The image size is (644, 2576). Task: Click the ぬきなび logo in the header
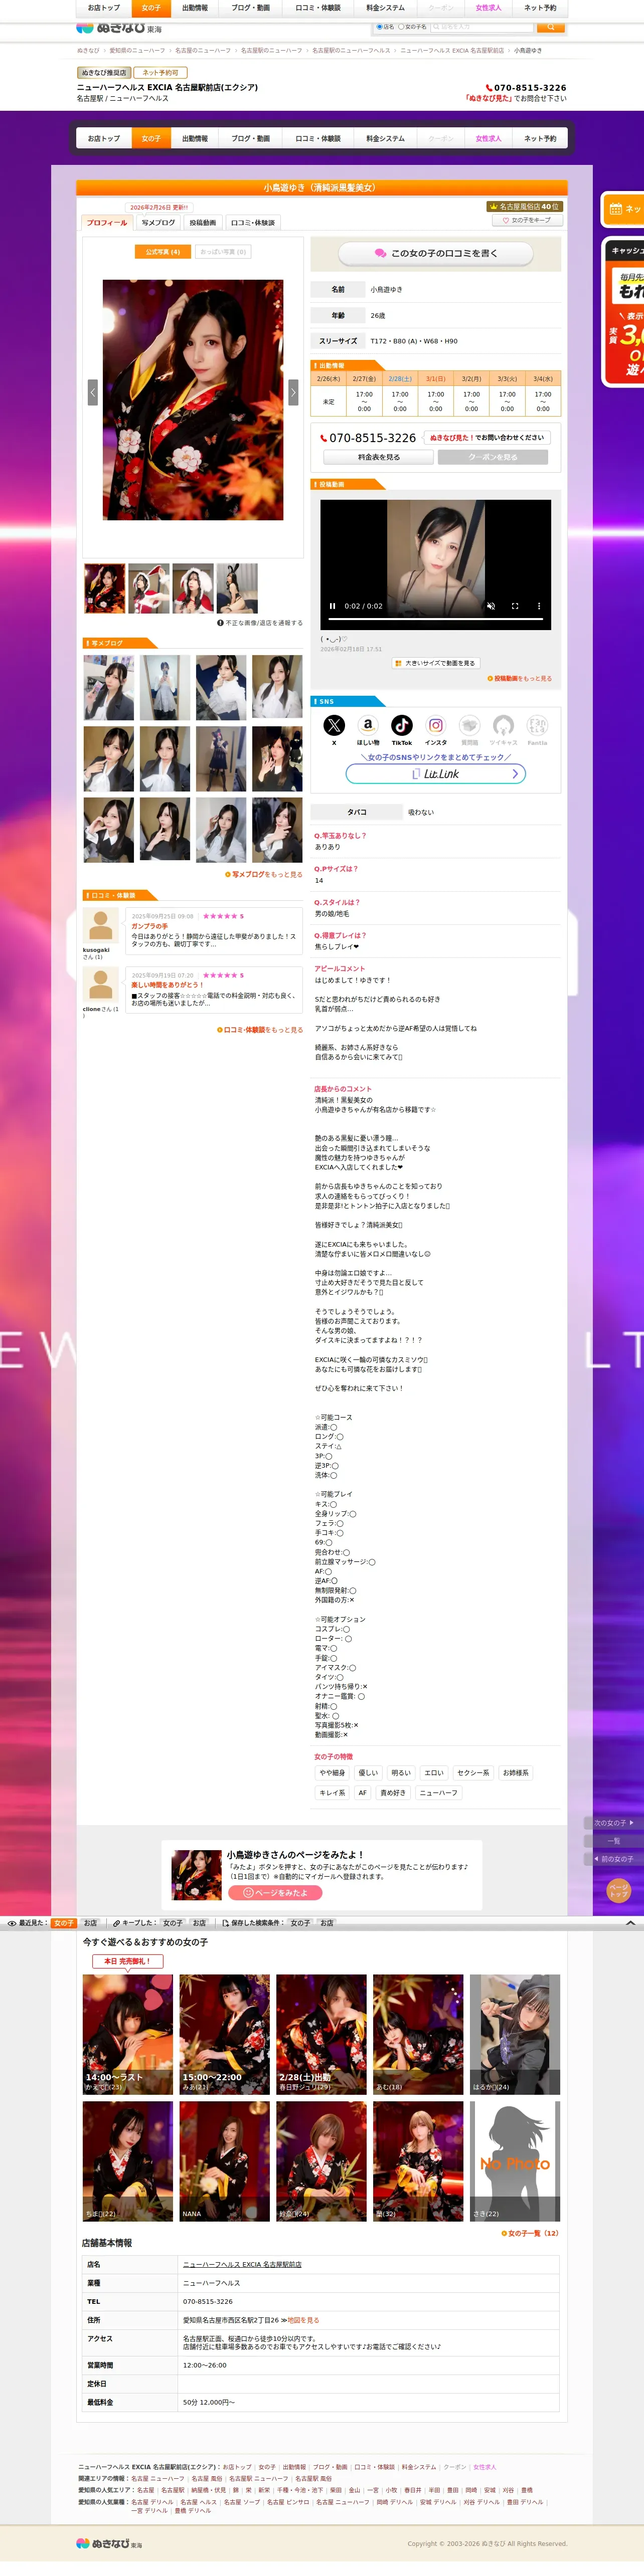119,28
